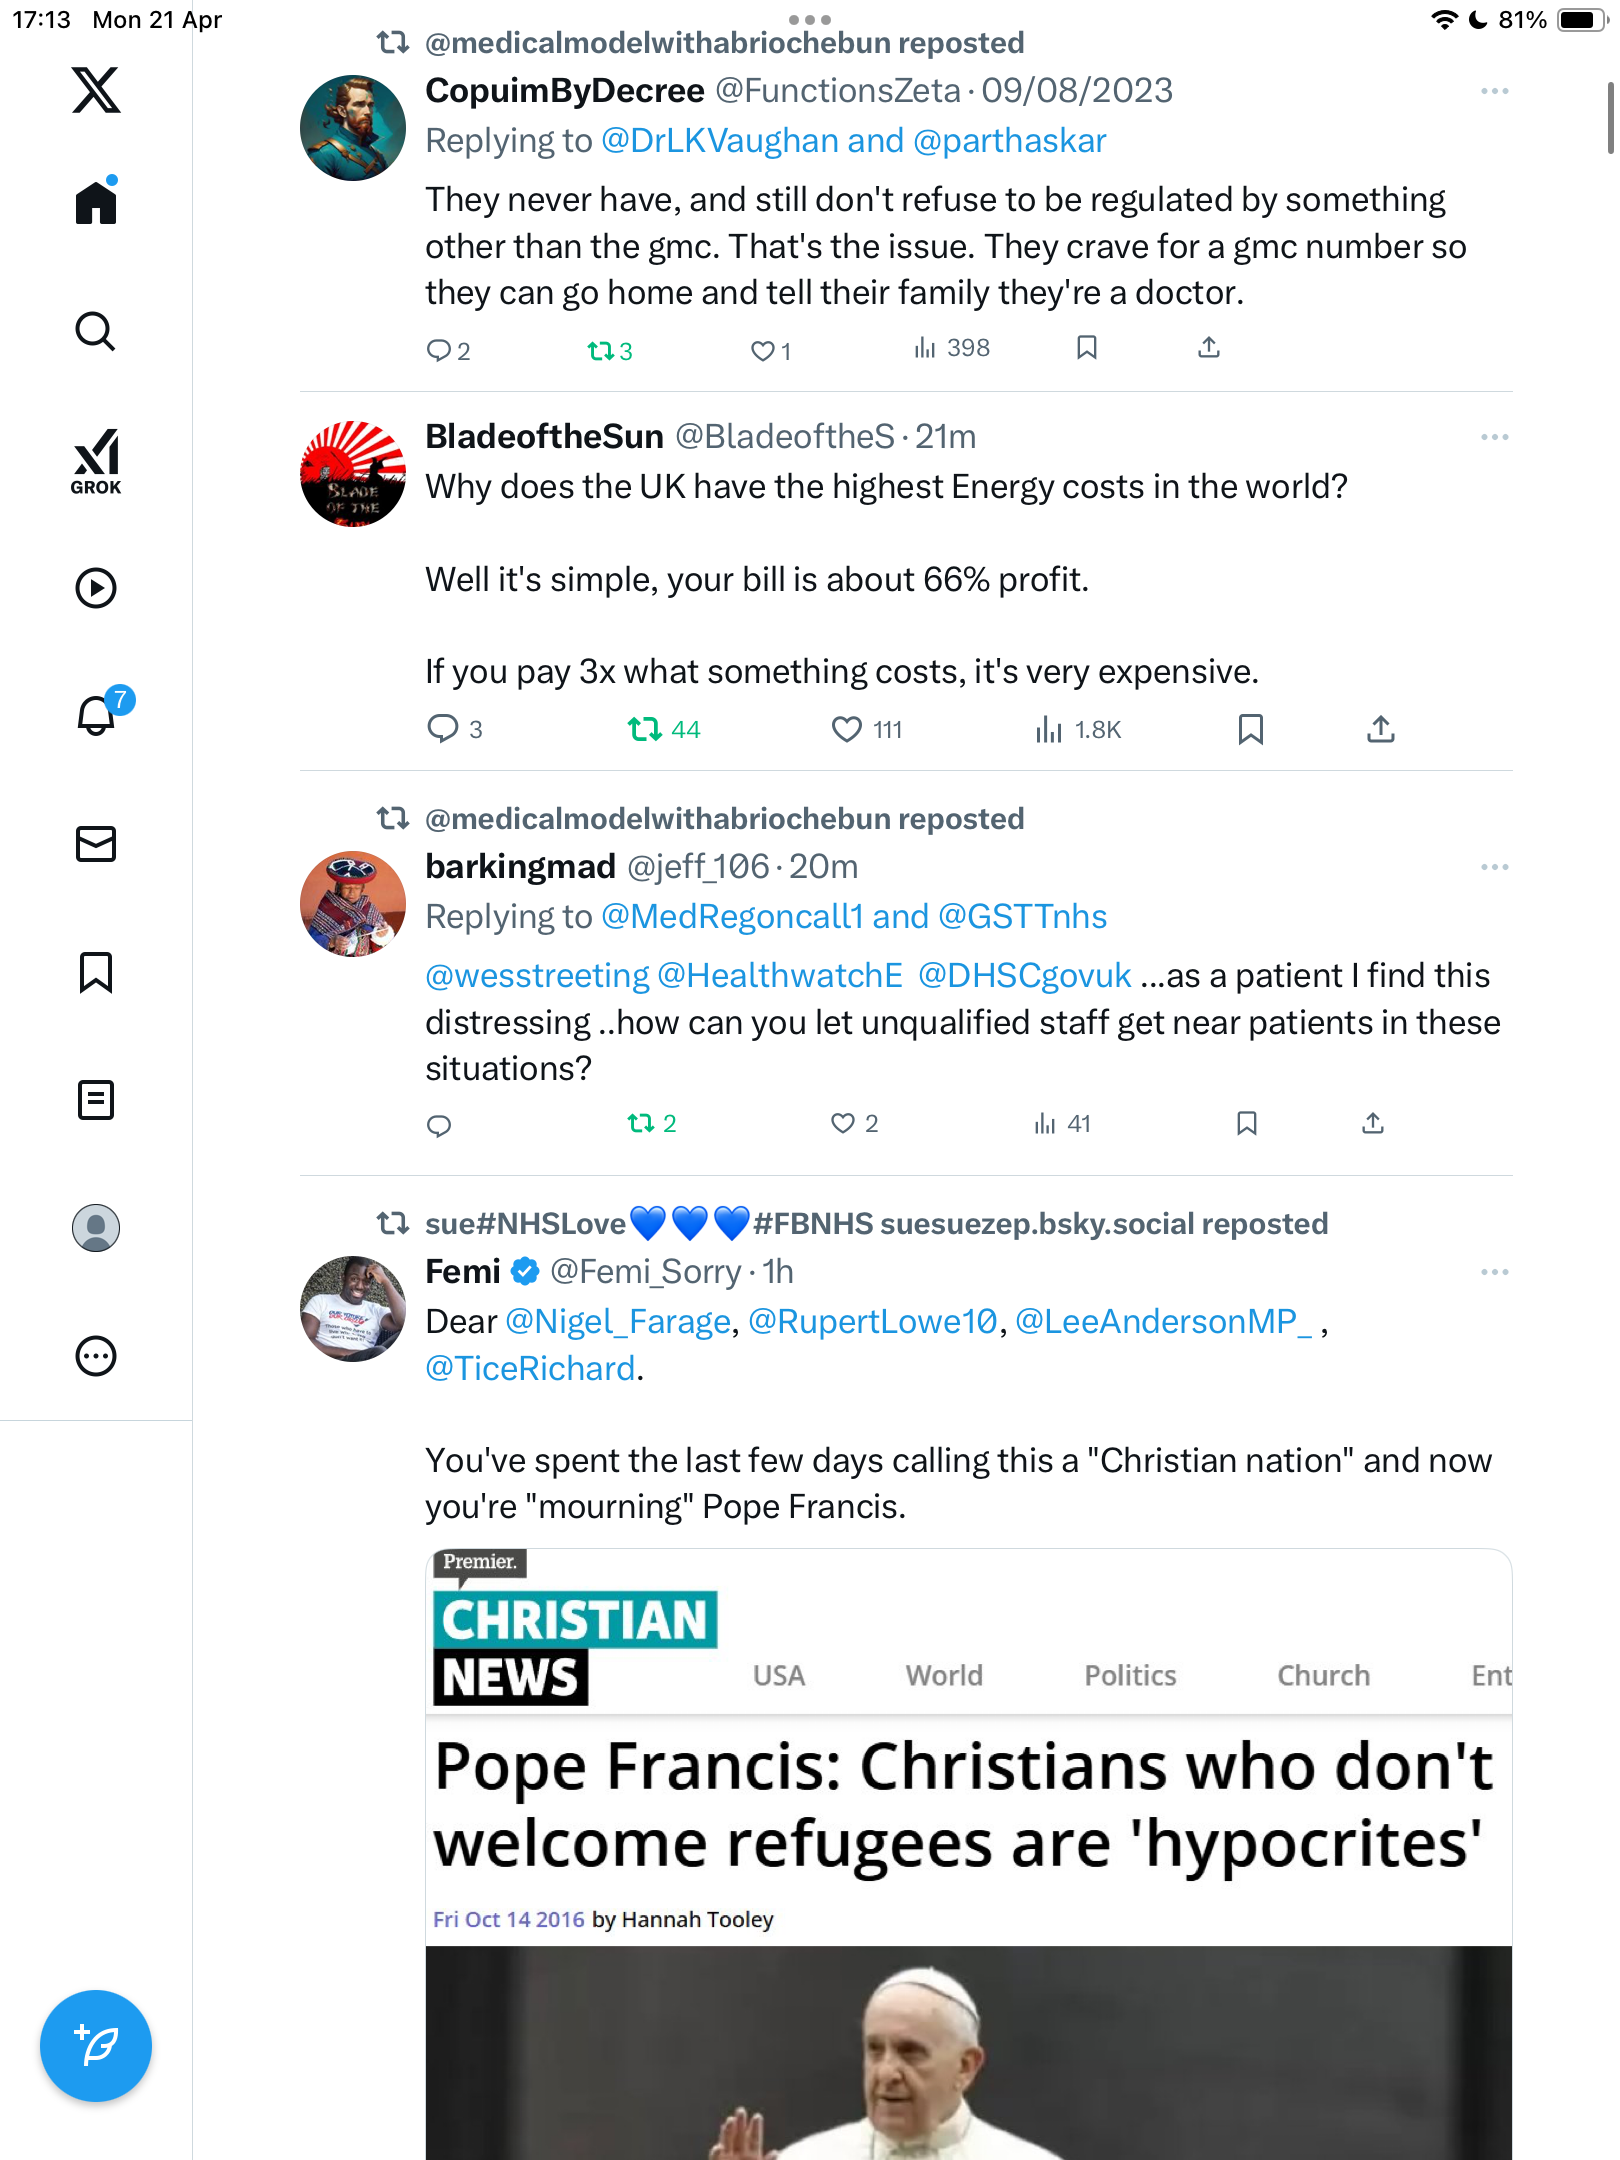Viewport: 1620px width, 2160px height.
Task: Open the search magnifier in the sidebar
Action: pyautogui.click(x=96, y=331)
